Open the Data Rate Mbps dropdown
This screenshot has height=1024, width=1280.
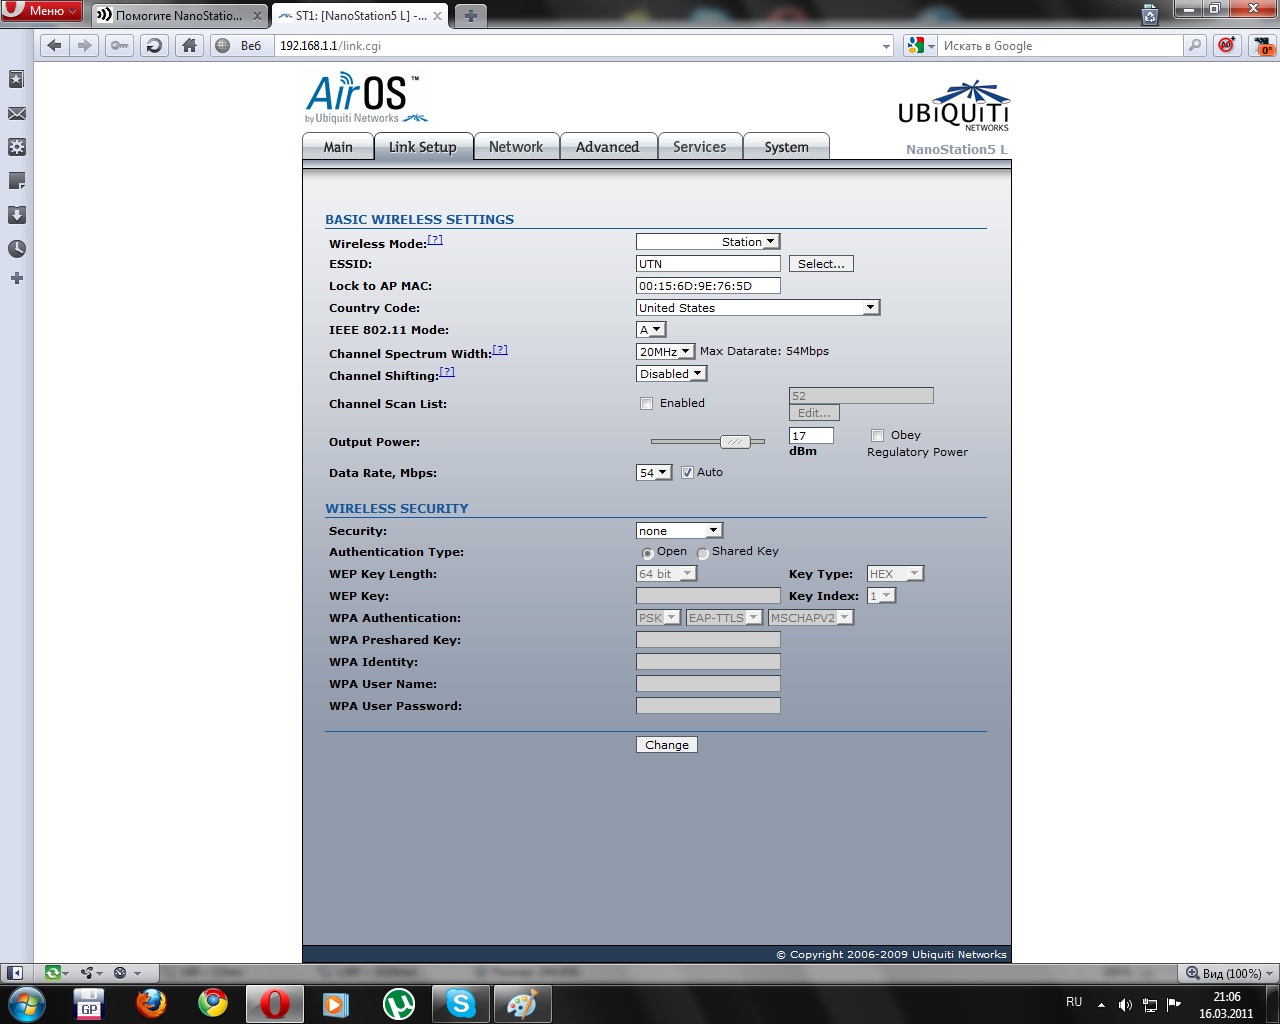(654, 473)
